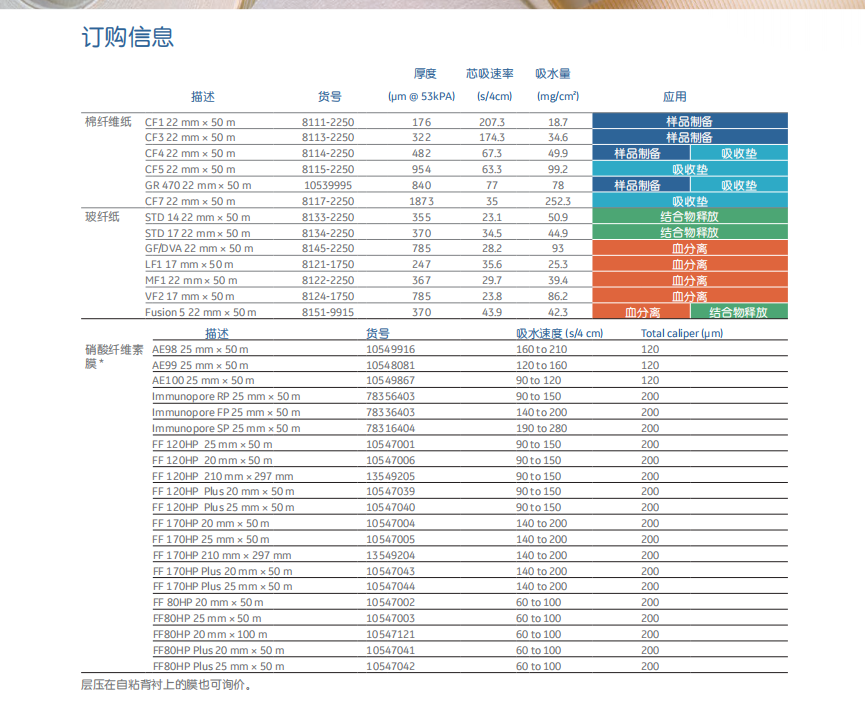This screenshot has height=701, width=865.
Task: Click the 厚度 column header
Action: click(x=425, y=73)
